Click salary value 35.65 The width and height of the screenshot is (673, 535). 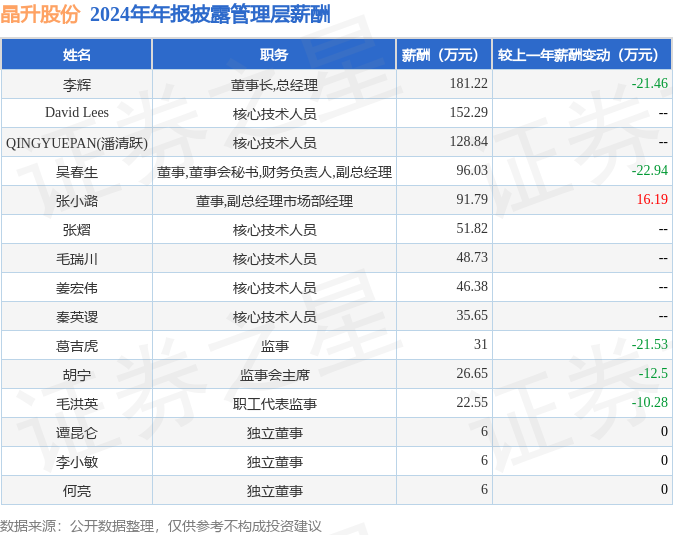(x=472, y=315)
